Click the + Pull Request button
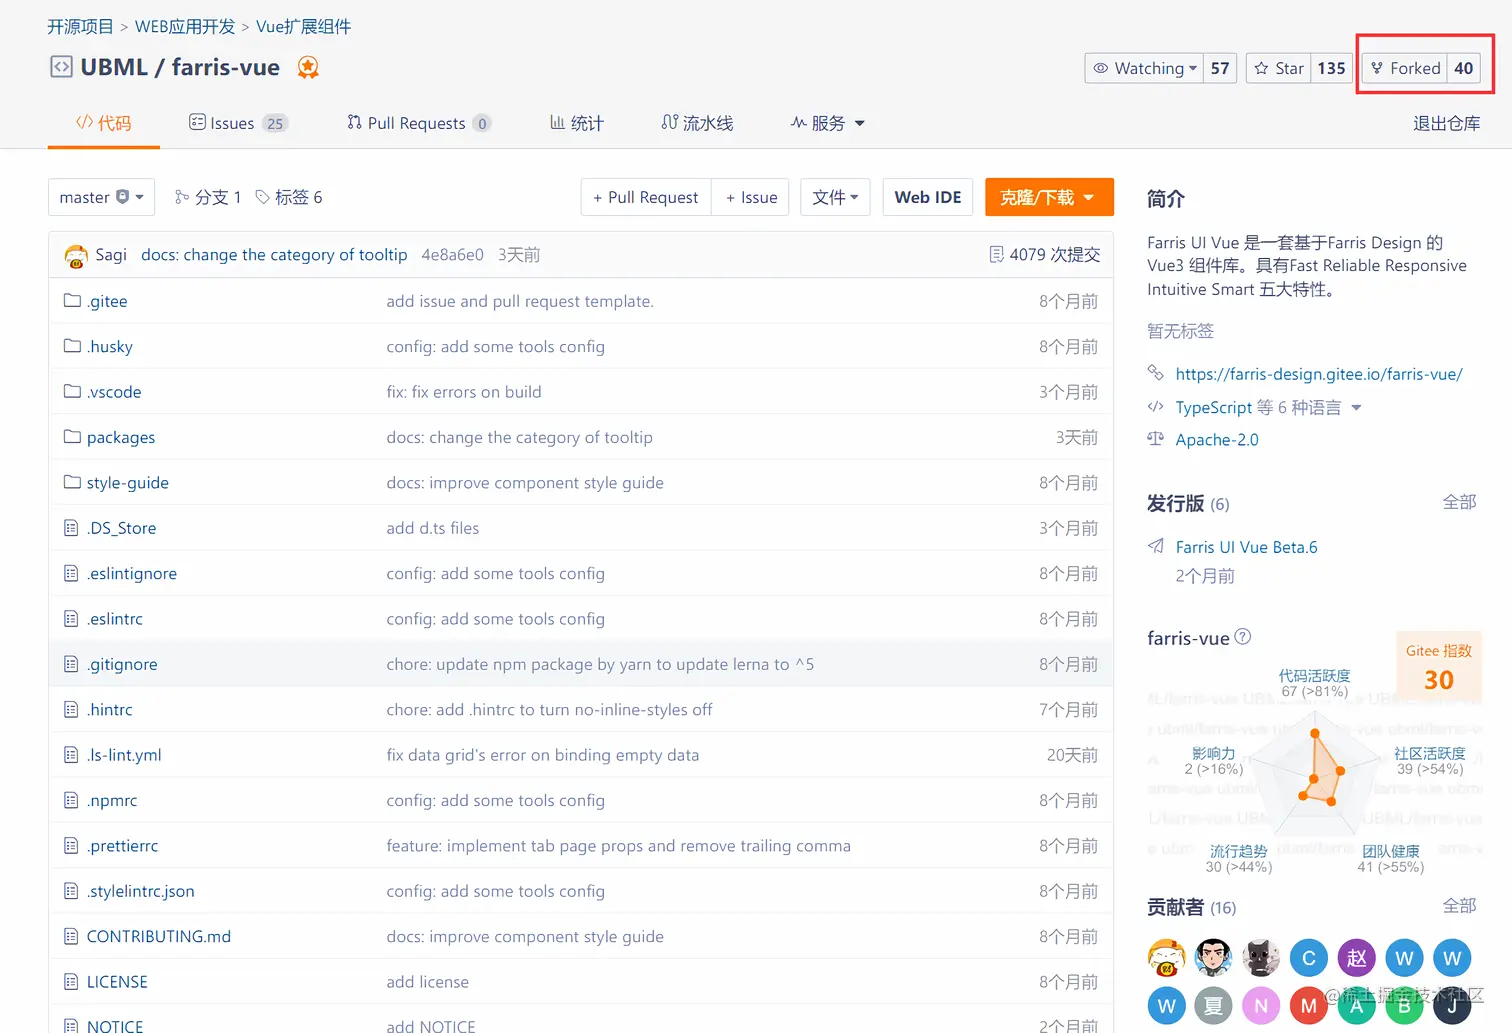This screenshot has height=1033, width=1512. tap(646, 197)
